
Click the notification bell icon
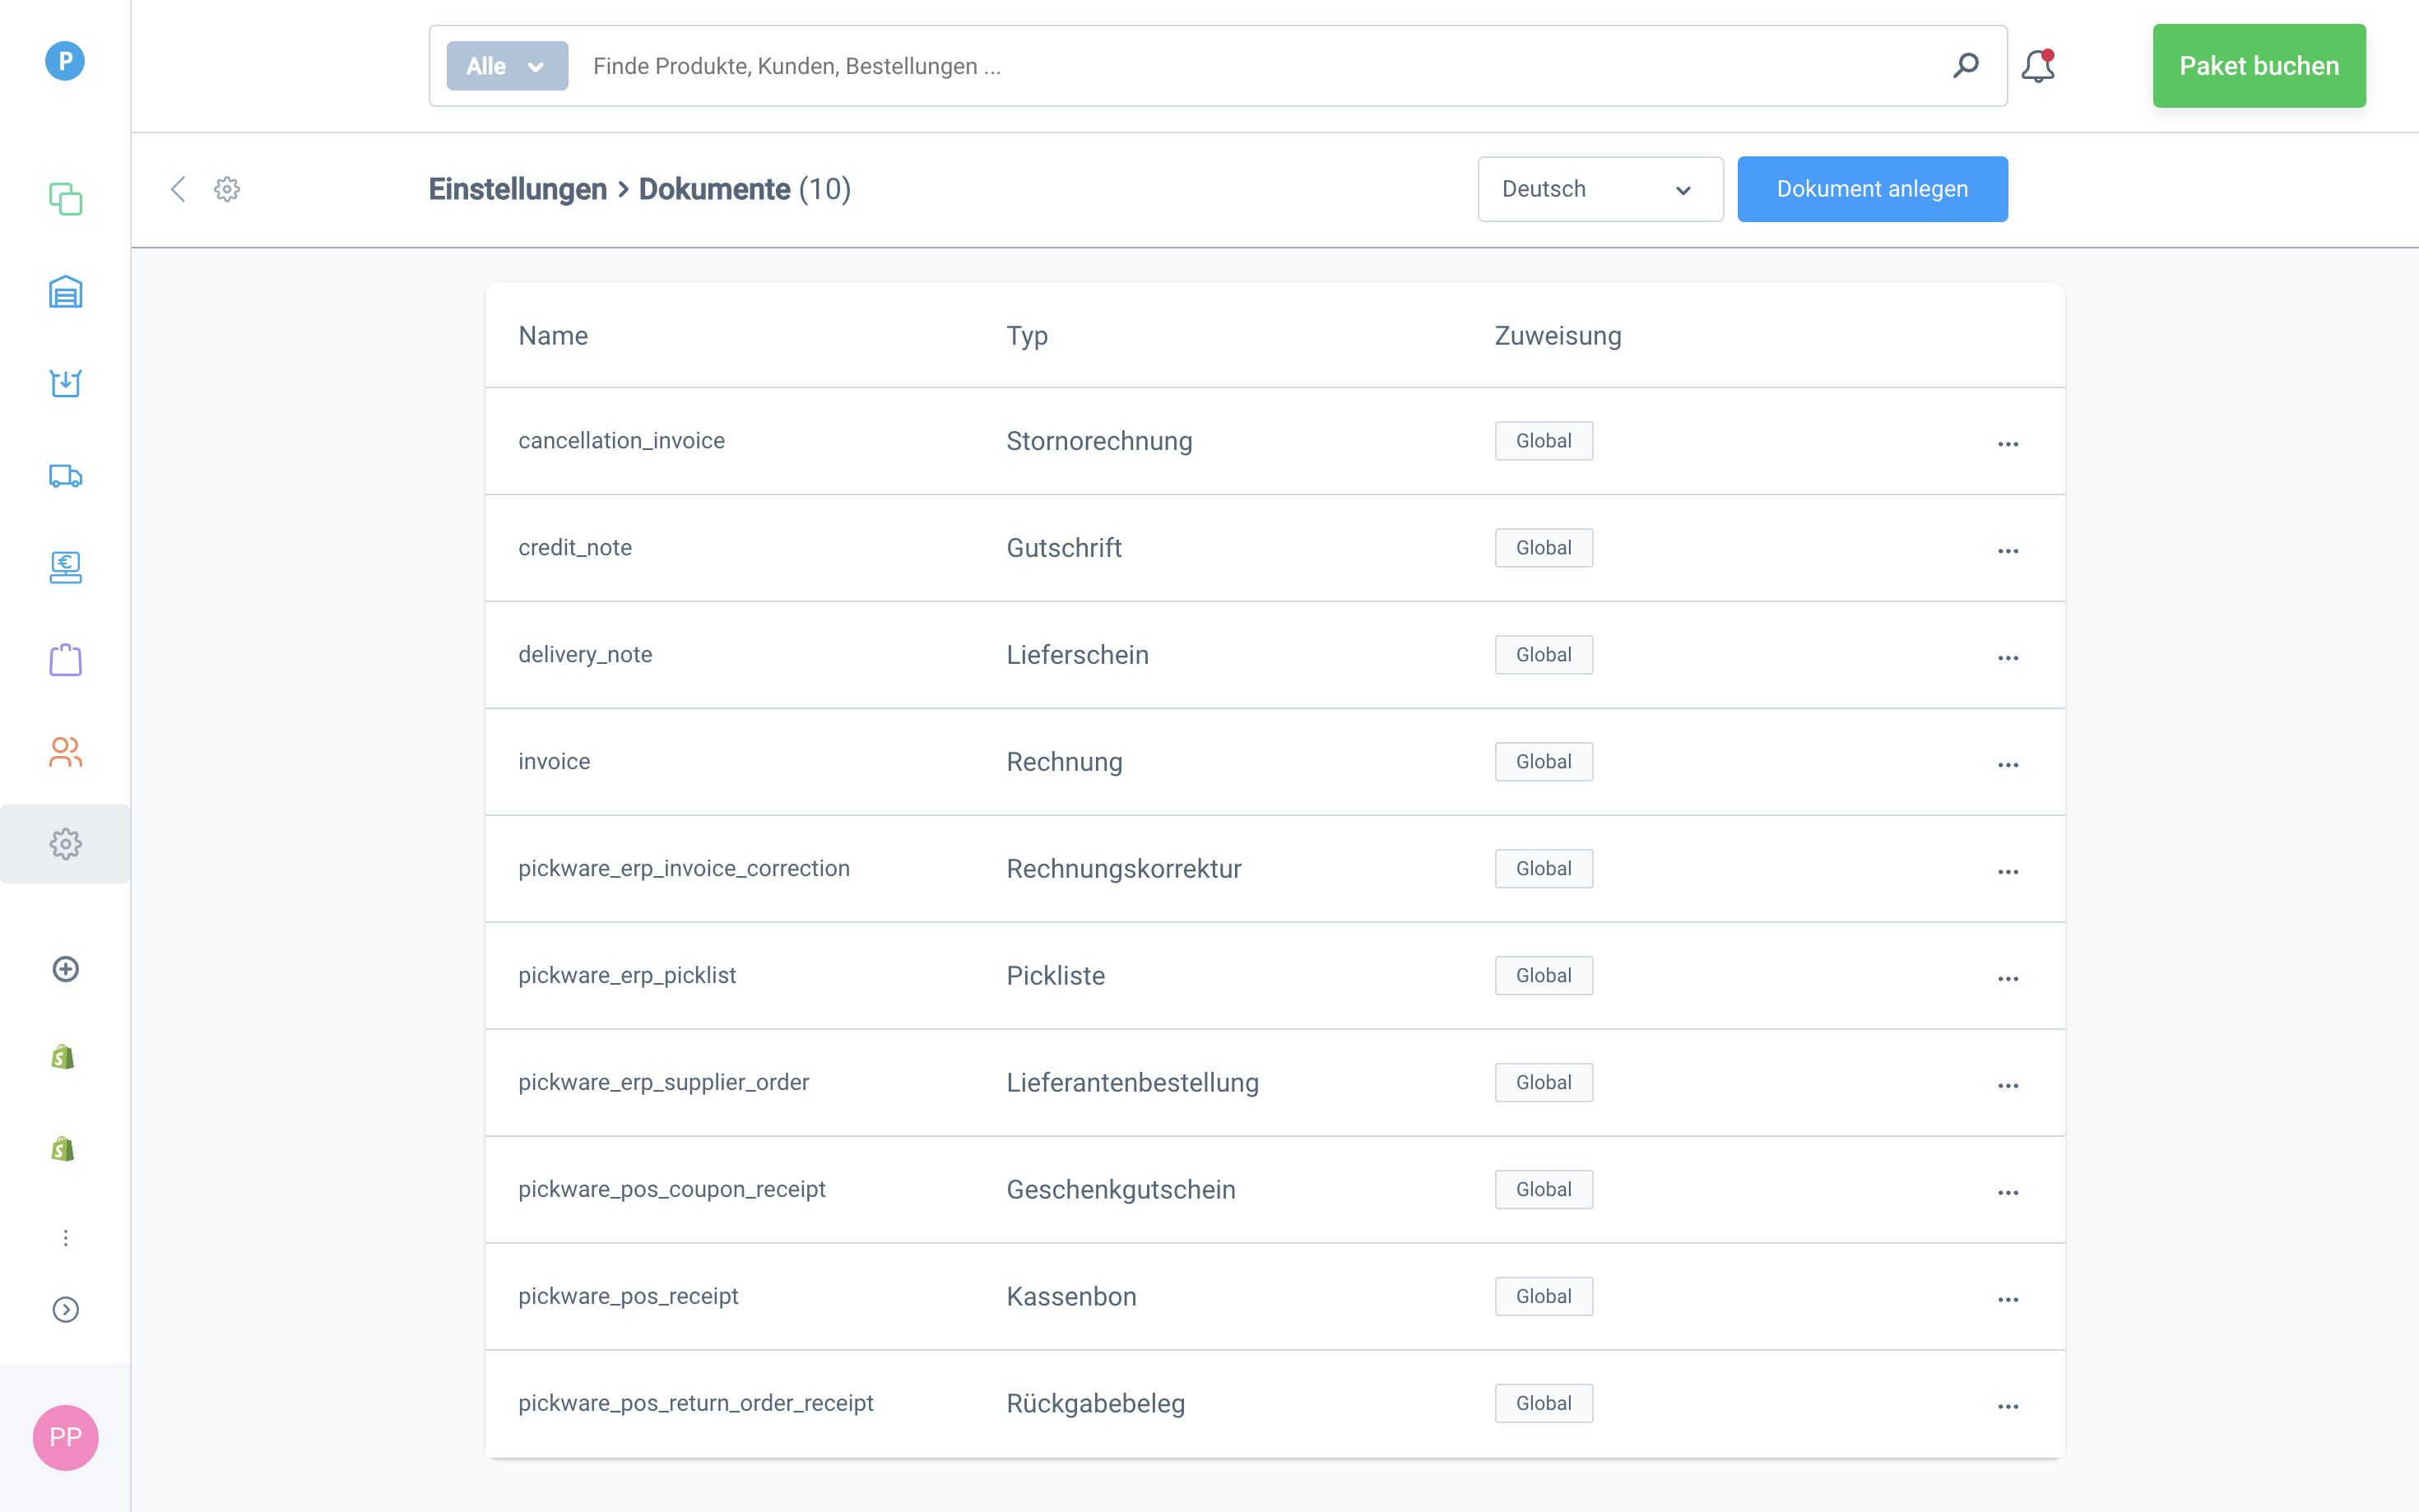pyautogui.click(x=2037, y=66)
